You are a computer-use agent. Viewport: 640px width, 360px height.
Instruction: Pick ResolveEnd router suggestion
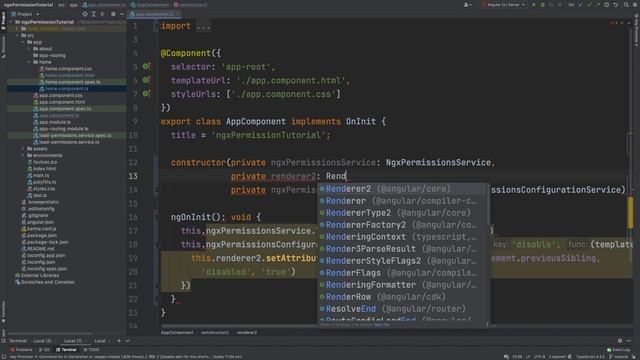coord(402,309)
